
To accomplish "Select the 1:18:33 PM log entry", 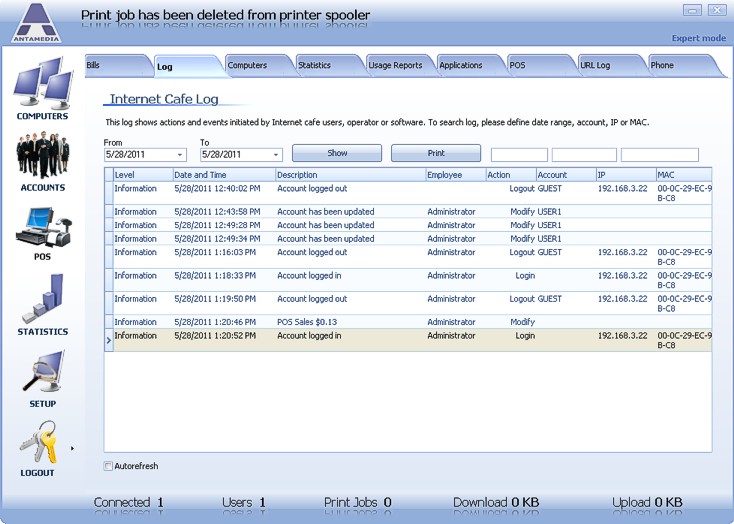I will tap(408, 280).
